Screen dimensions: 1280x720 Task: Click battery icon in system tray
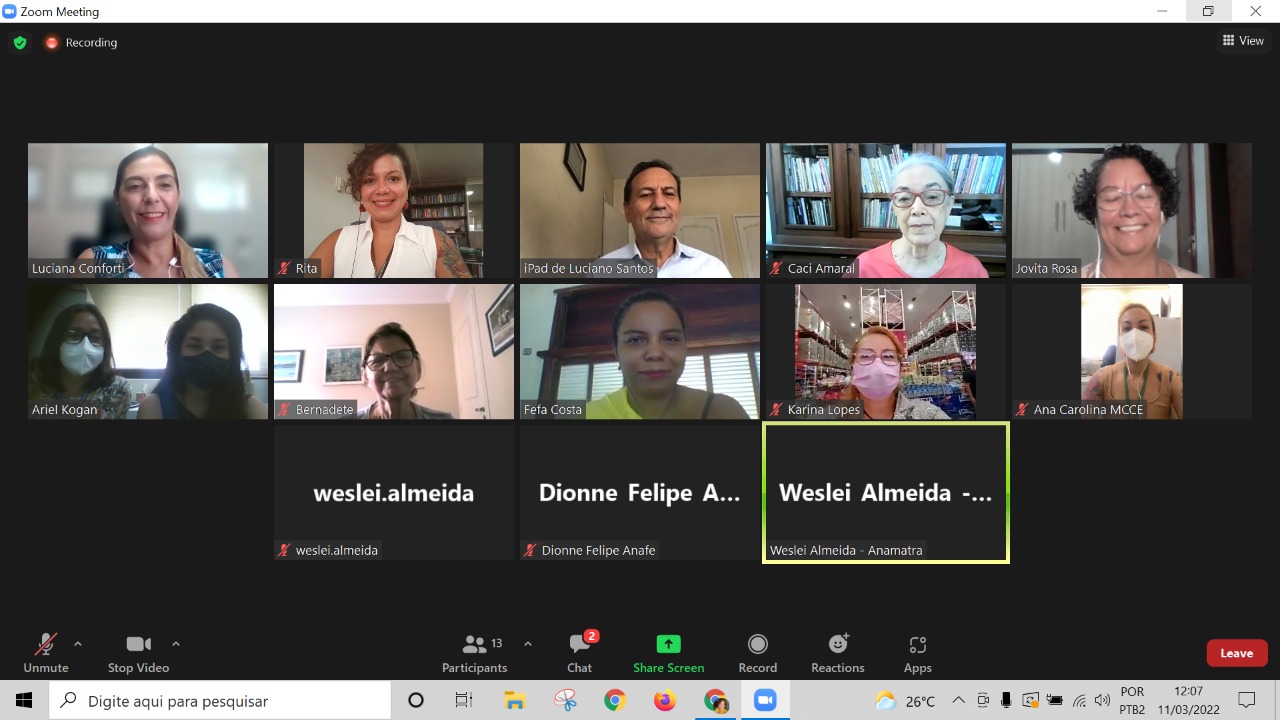point(1054,701)
